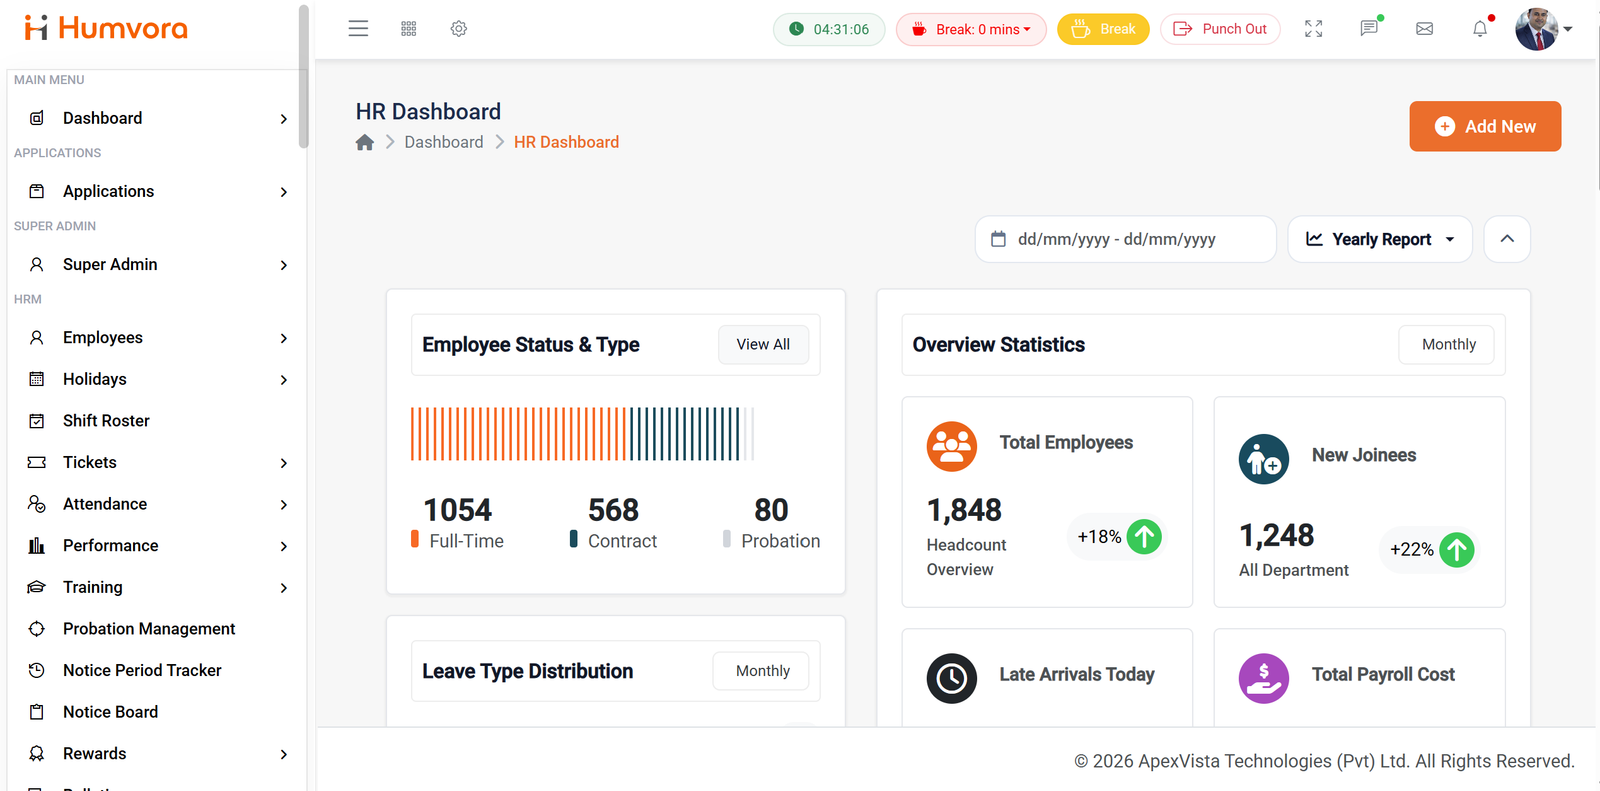Click the Punch Out button
This screenshot has height=791, width=1600.
pyautogui.click(x=1220, y=29)
